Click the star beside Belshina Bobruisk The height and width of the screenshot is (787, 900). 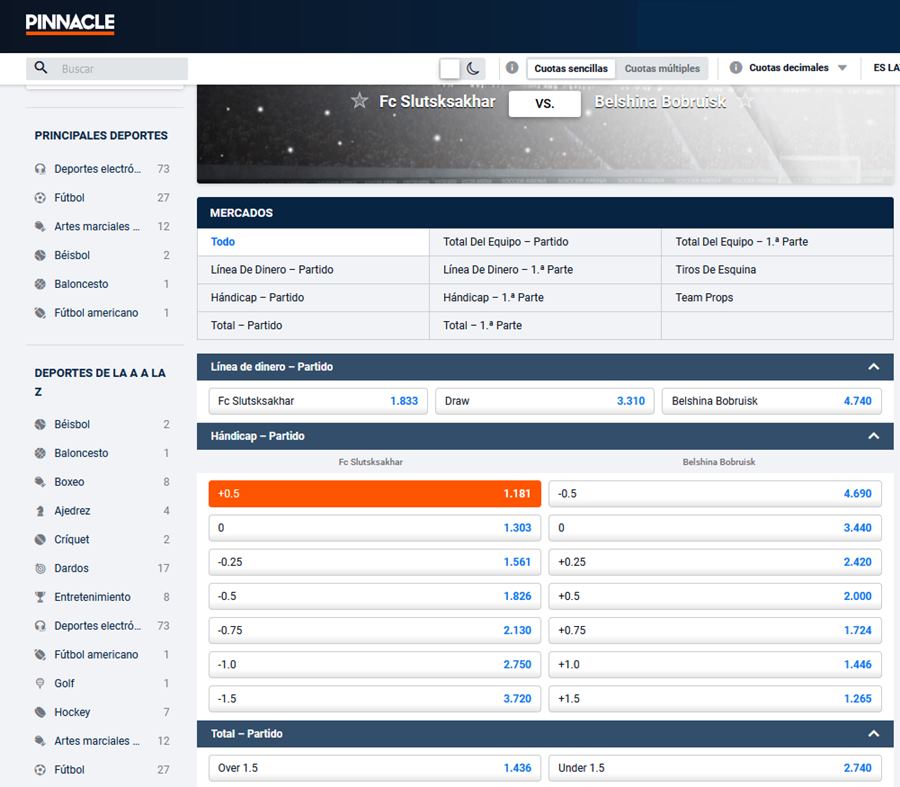coord(744,101)
